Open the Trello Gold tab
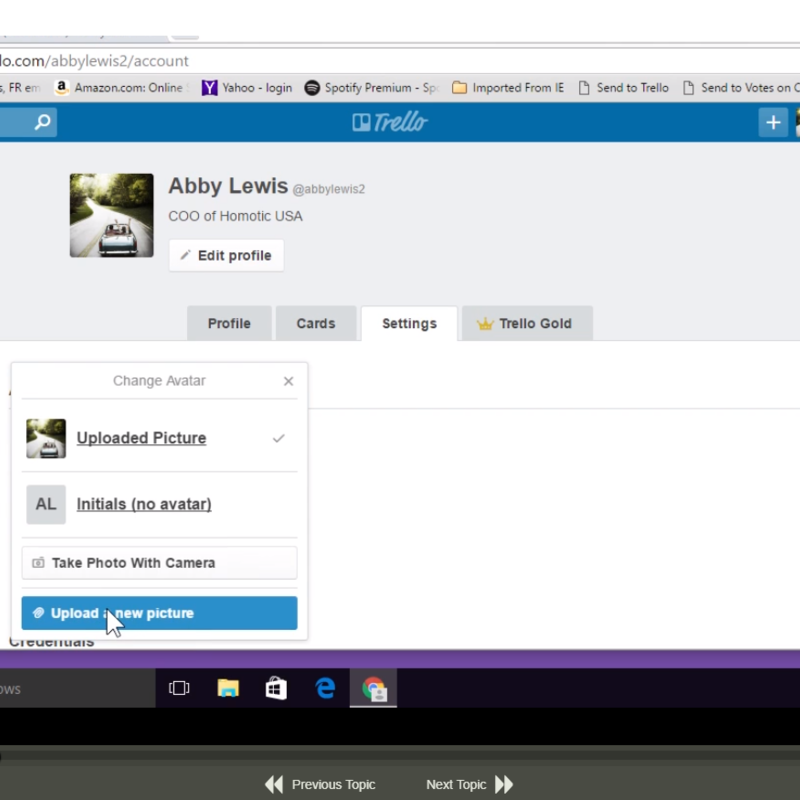This screenshot has width=800, height=800. tap(527, 323)
